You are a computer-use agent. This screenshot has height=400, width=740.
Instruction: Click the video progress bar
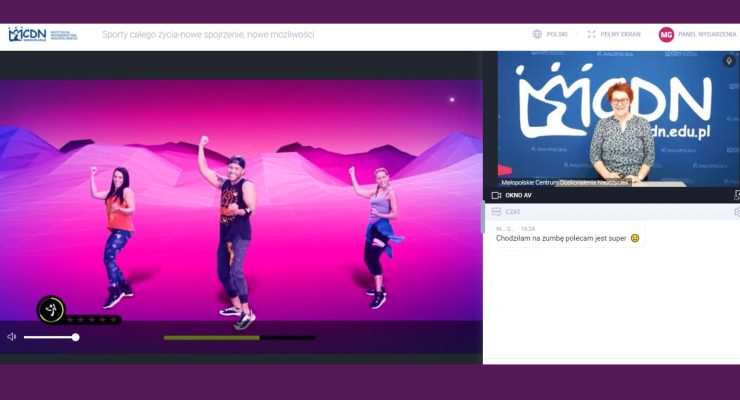239,338
